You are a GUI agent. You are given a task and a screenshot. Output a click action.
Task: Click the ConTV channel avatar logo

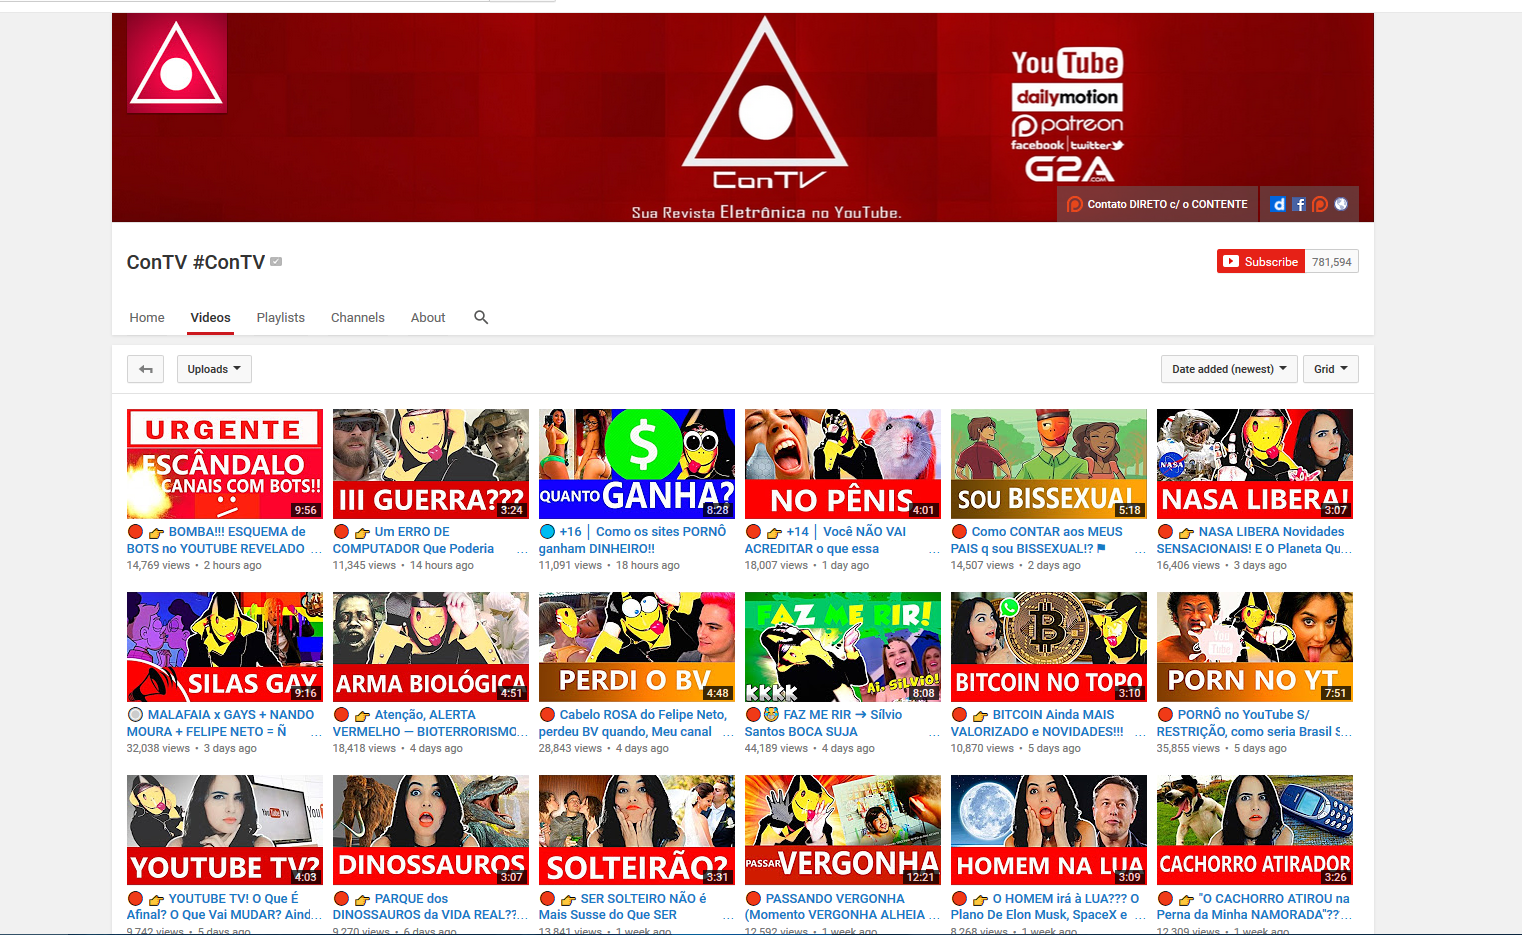177,64
